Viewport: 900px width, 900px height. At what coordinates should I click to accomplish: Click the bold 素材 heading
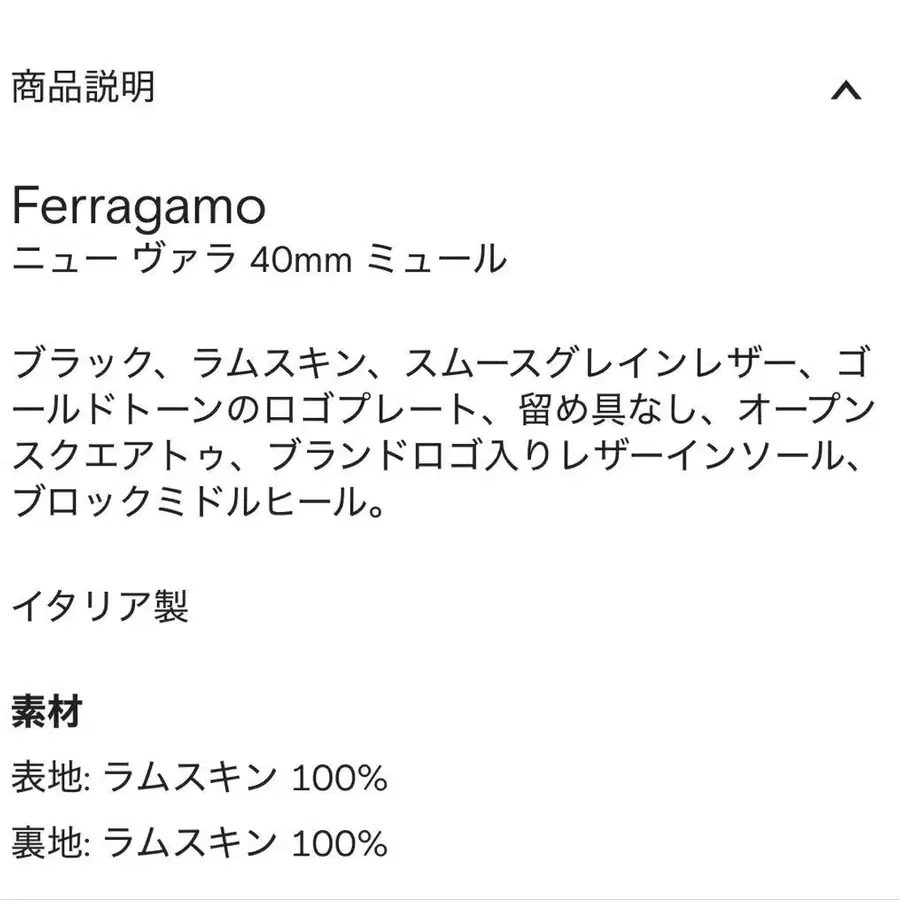[x=47, y=712]
